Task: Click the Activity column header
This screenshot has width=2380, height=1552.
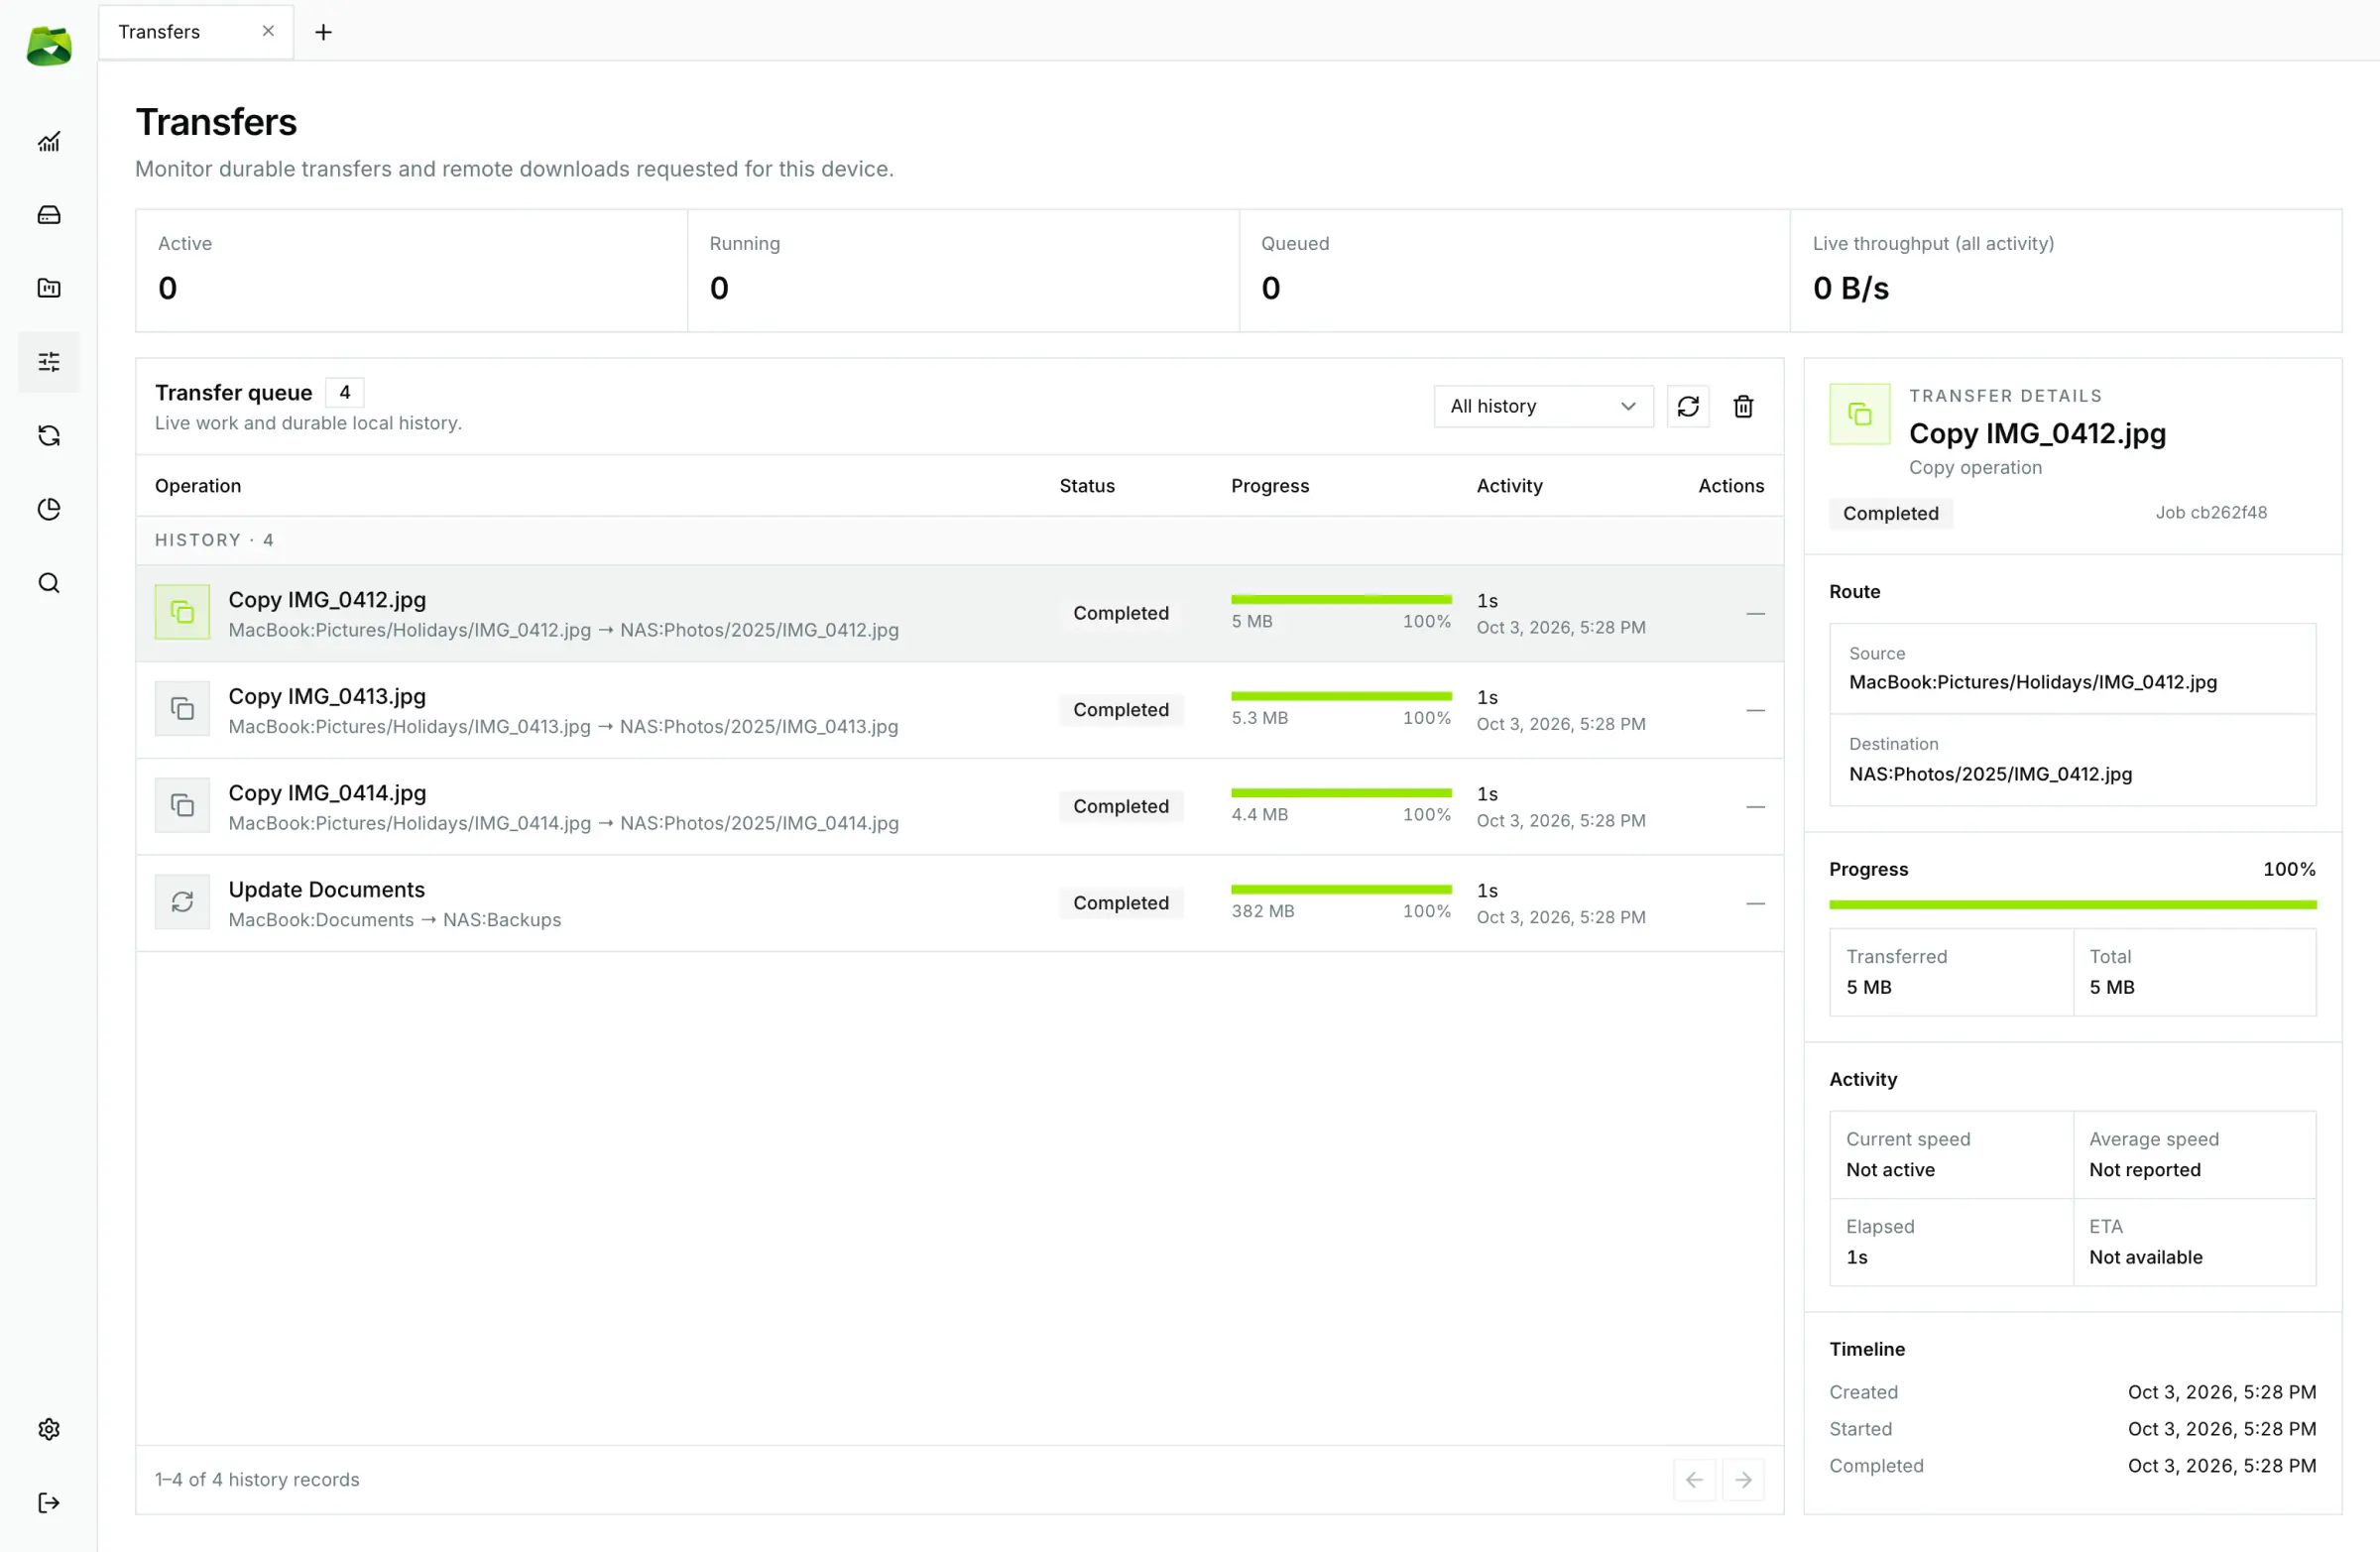Action: click(x=1509, y=486)
